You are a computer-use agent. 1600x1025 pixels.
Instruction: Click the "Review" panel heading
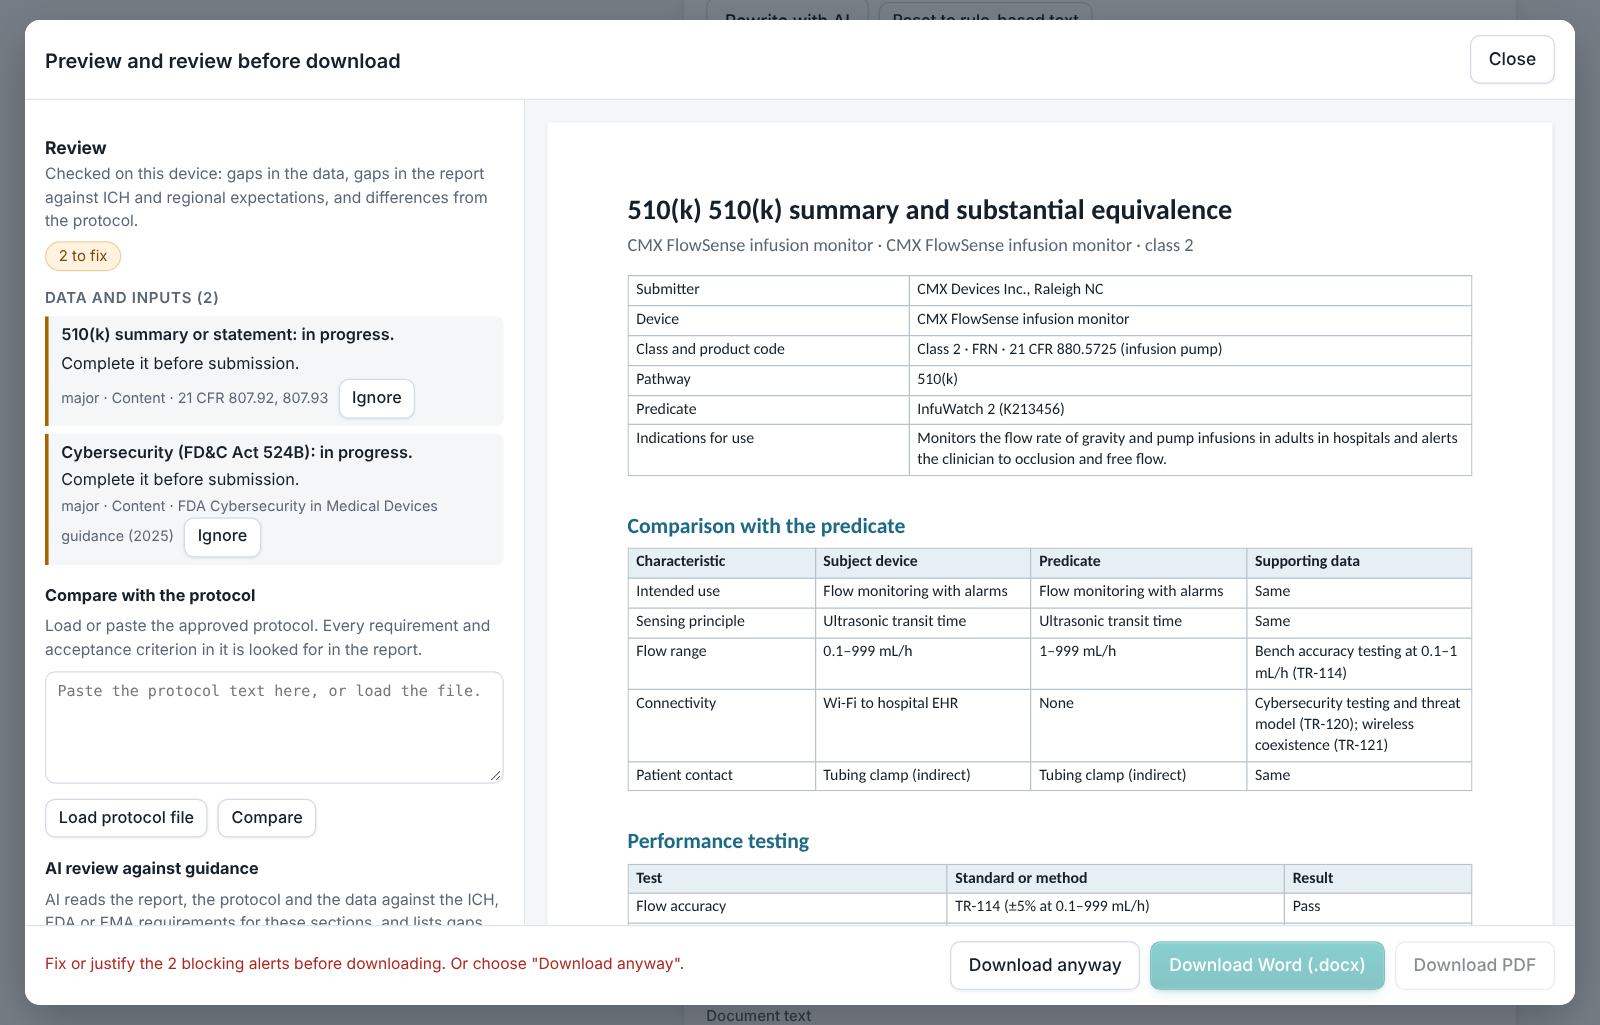tap(76, 148)
